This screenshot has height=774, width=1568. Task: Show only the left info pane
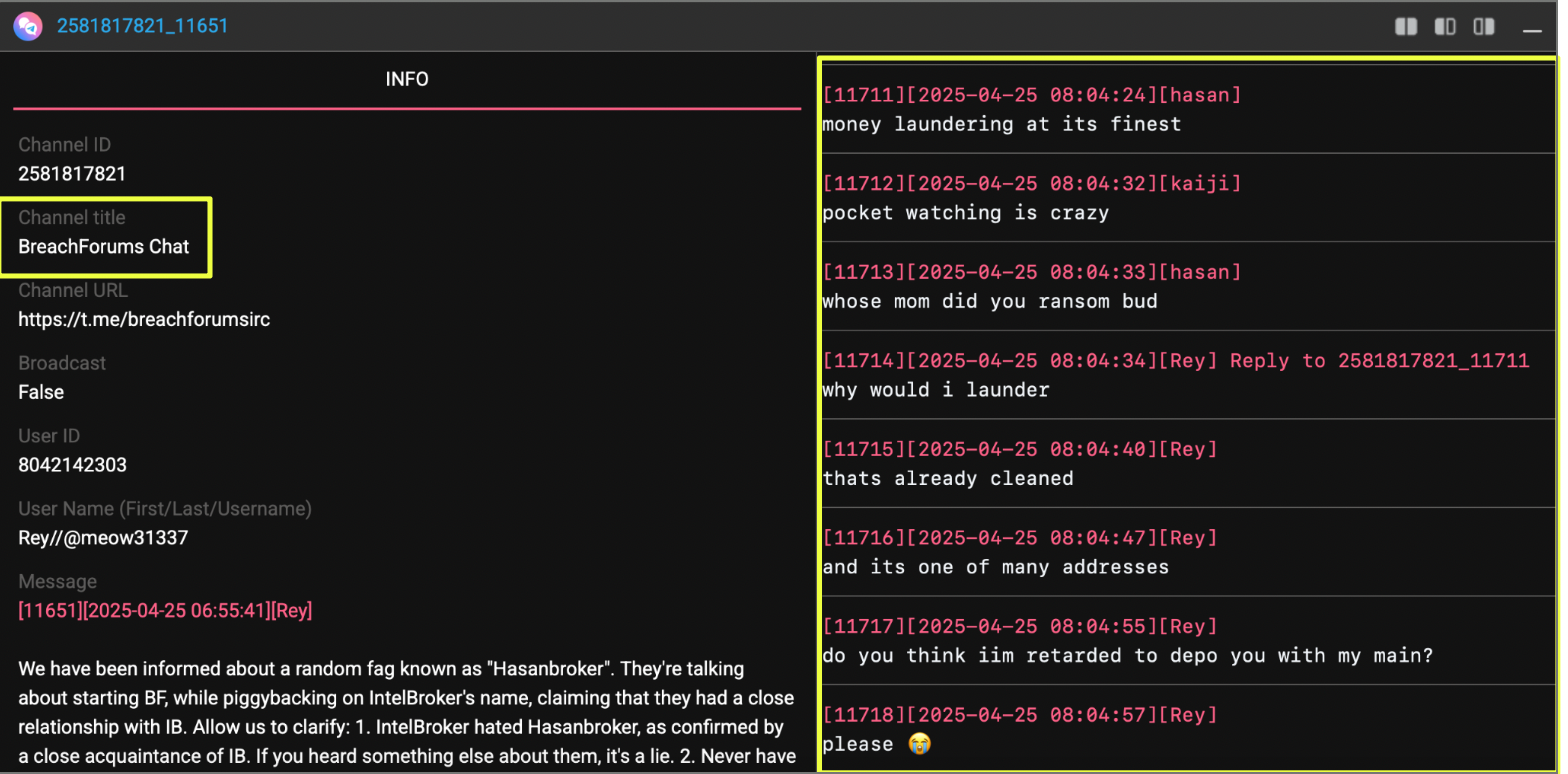tap(1445, 27)
